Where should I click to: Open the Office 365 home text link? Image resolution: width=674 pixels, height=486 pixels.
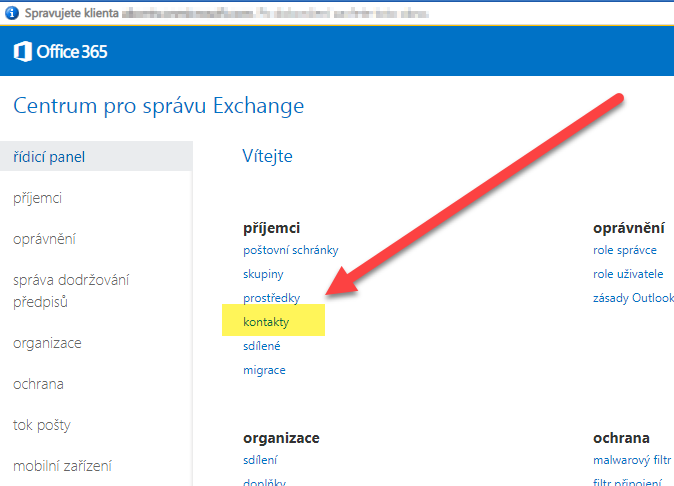(x=72, y=52)
